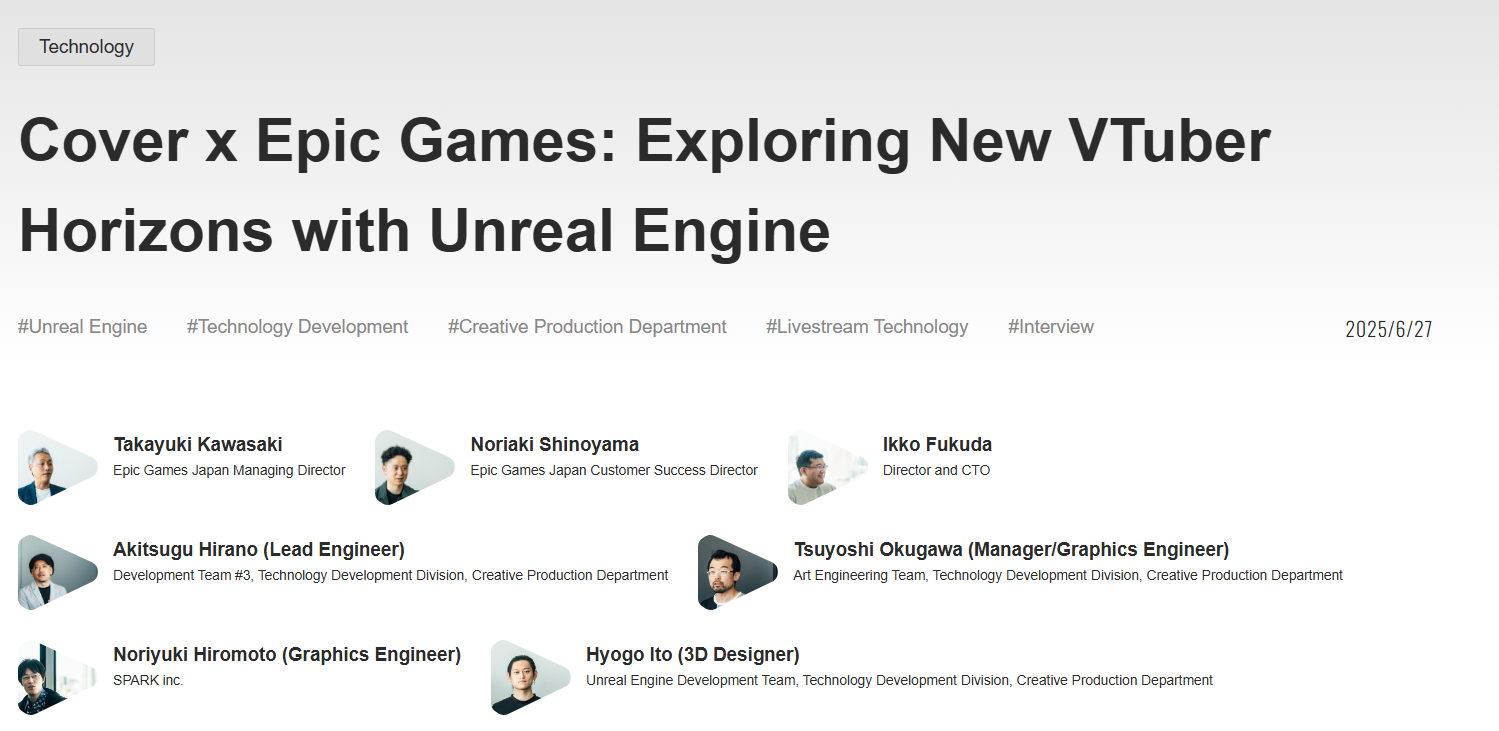This screenshot has width=1499, height=731.
Task: Click the name Noriaki Shinoyama
Action: (x=554, y=444)
